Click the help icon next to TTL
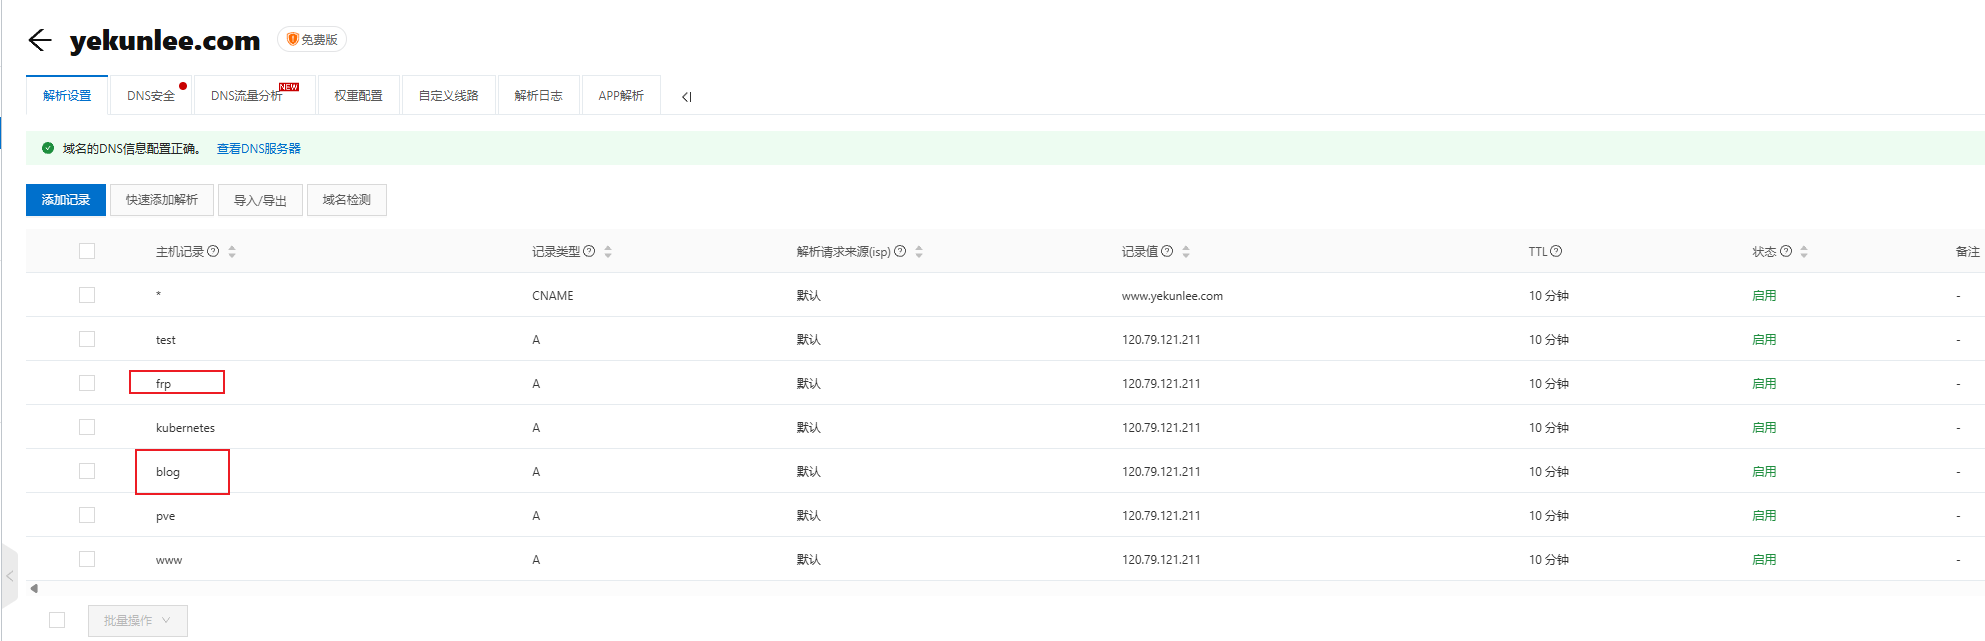The height and width of the screenshot is (641, 1985). tap(1556, 251)
